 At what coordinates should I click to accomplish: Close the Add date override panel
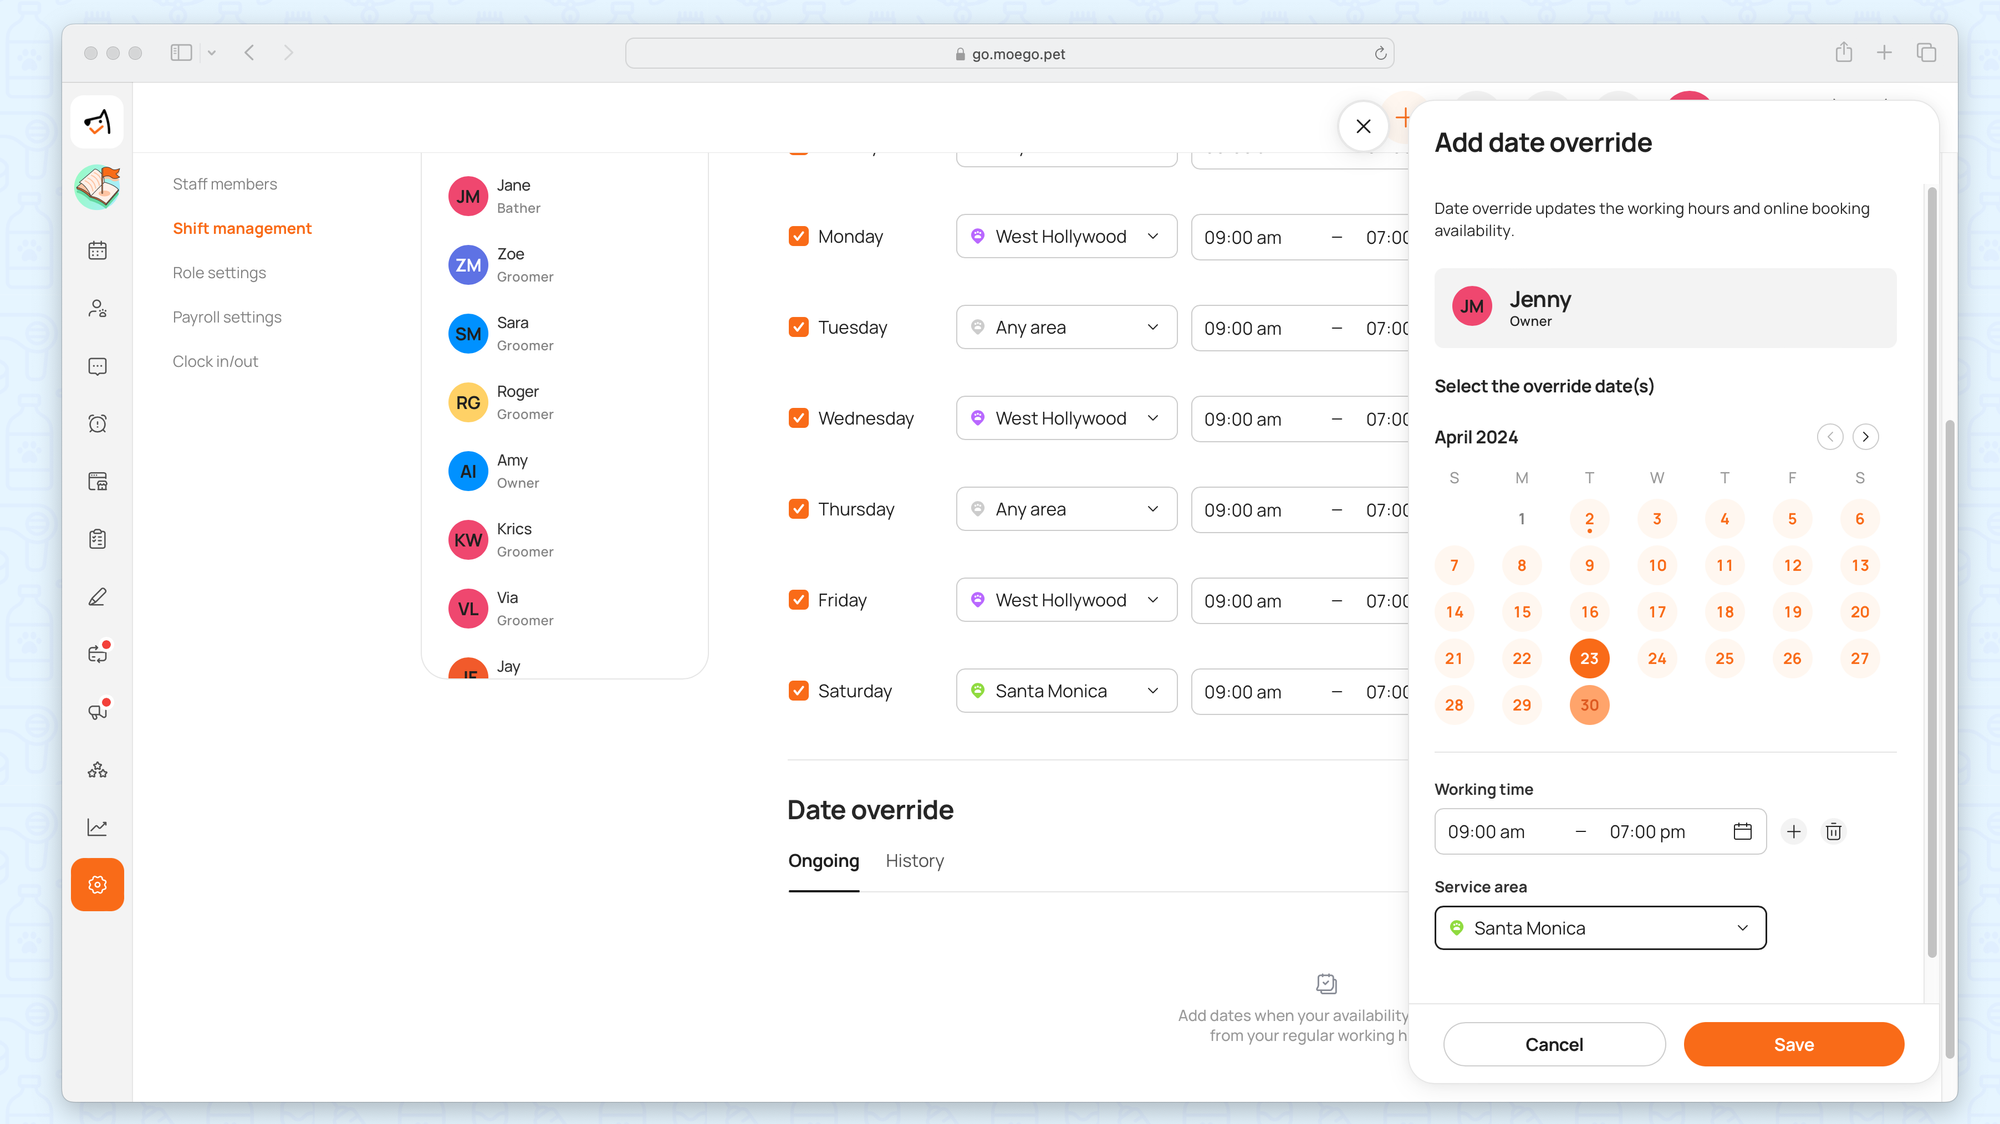(1363, 126)
